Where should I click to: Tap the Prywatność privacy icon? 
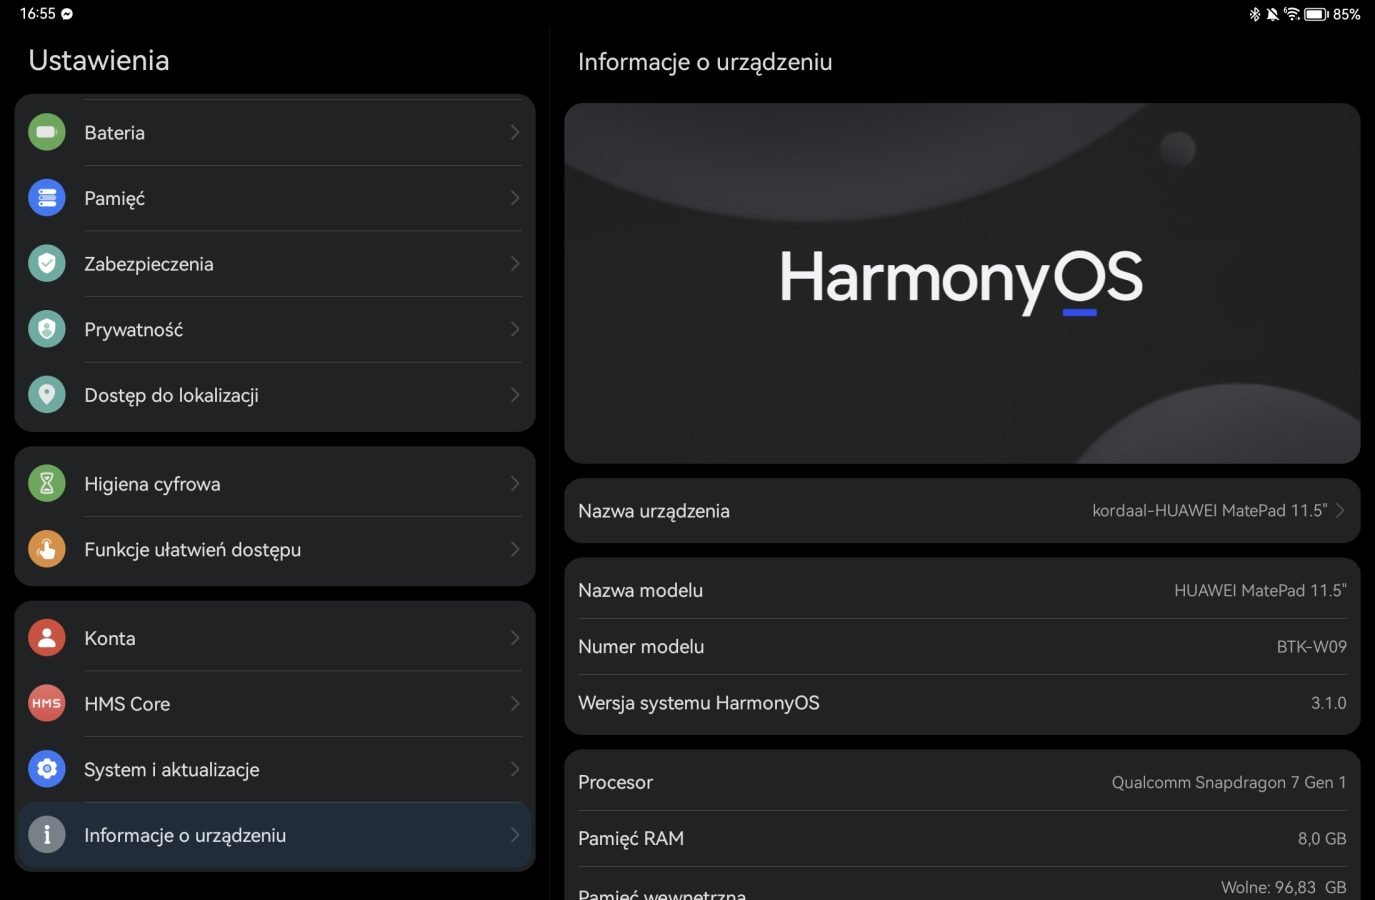click(x=47, y=329)
